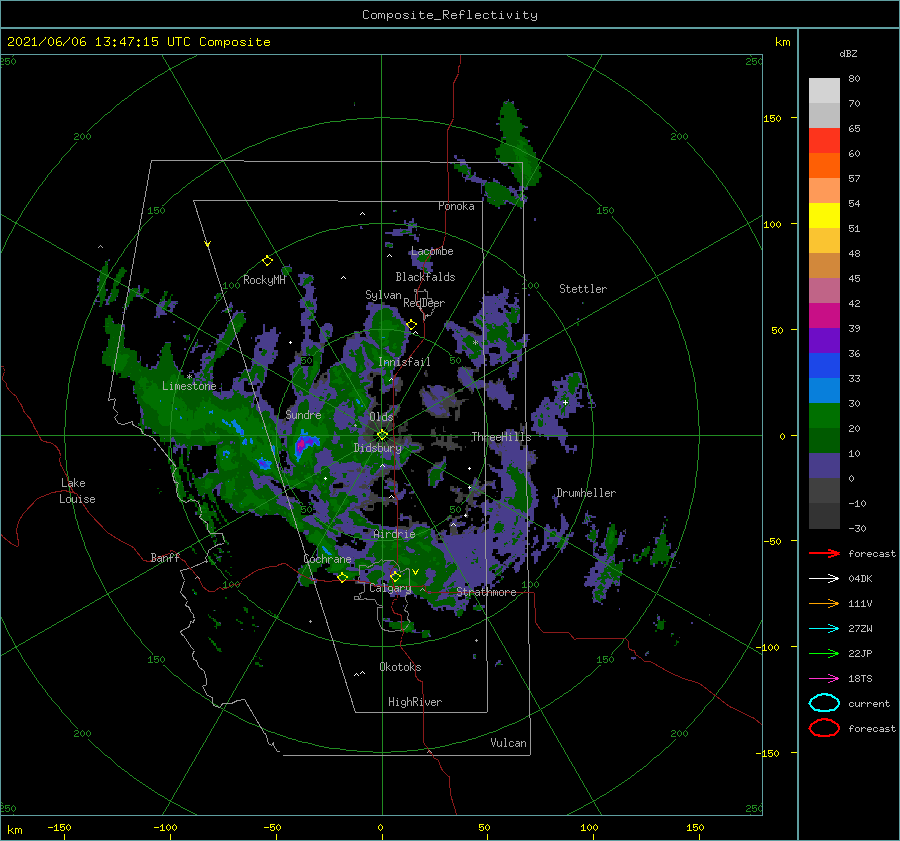Screen dimensions: 900x841
Task: Click the Blackfalds city label
Action: 425,277
